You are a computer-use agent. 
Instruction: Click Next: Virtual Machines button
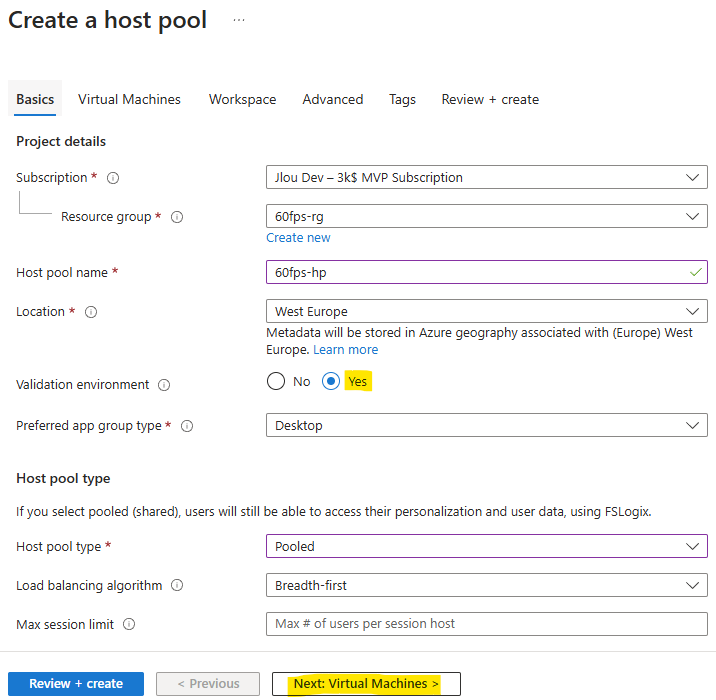366,684
